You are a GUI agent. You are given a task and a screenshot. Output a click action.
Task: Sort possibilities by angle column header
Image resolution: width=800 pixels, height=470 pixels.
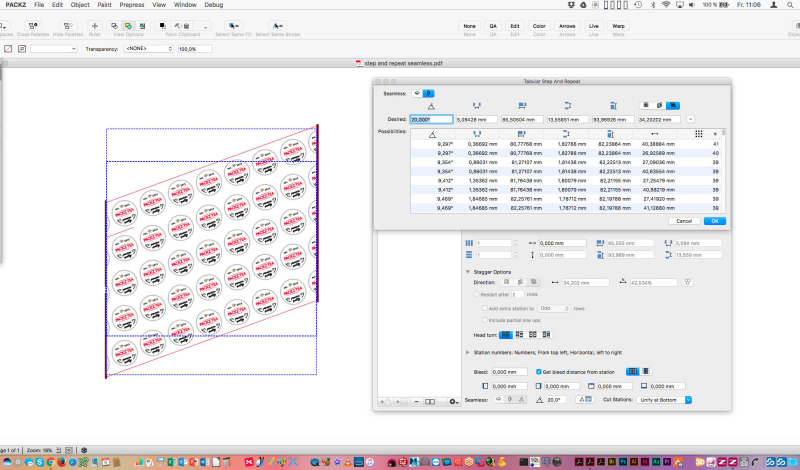[432, 134]
